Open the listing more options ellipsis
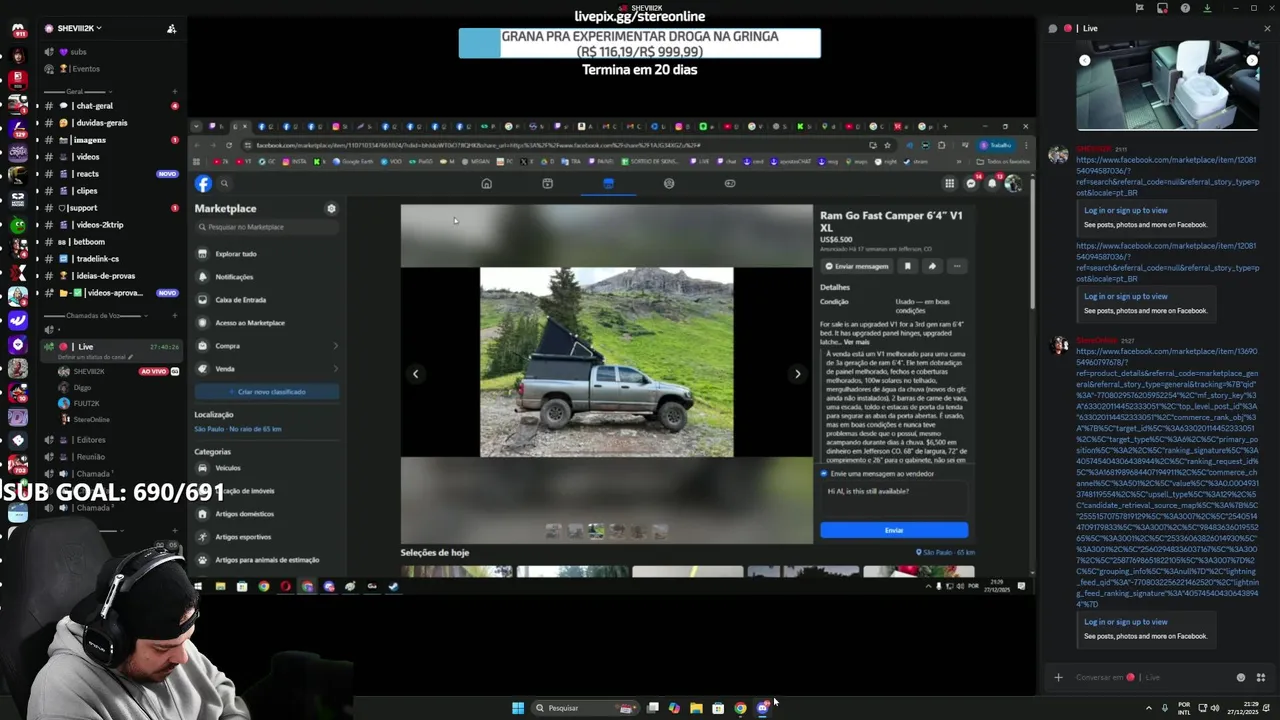The height and width of the screenshot is (720, 1280). [x=957, y=266]
